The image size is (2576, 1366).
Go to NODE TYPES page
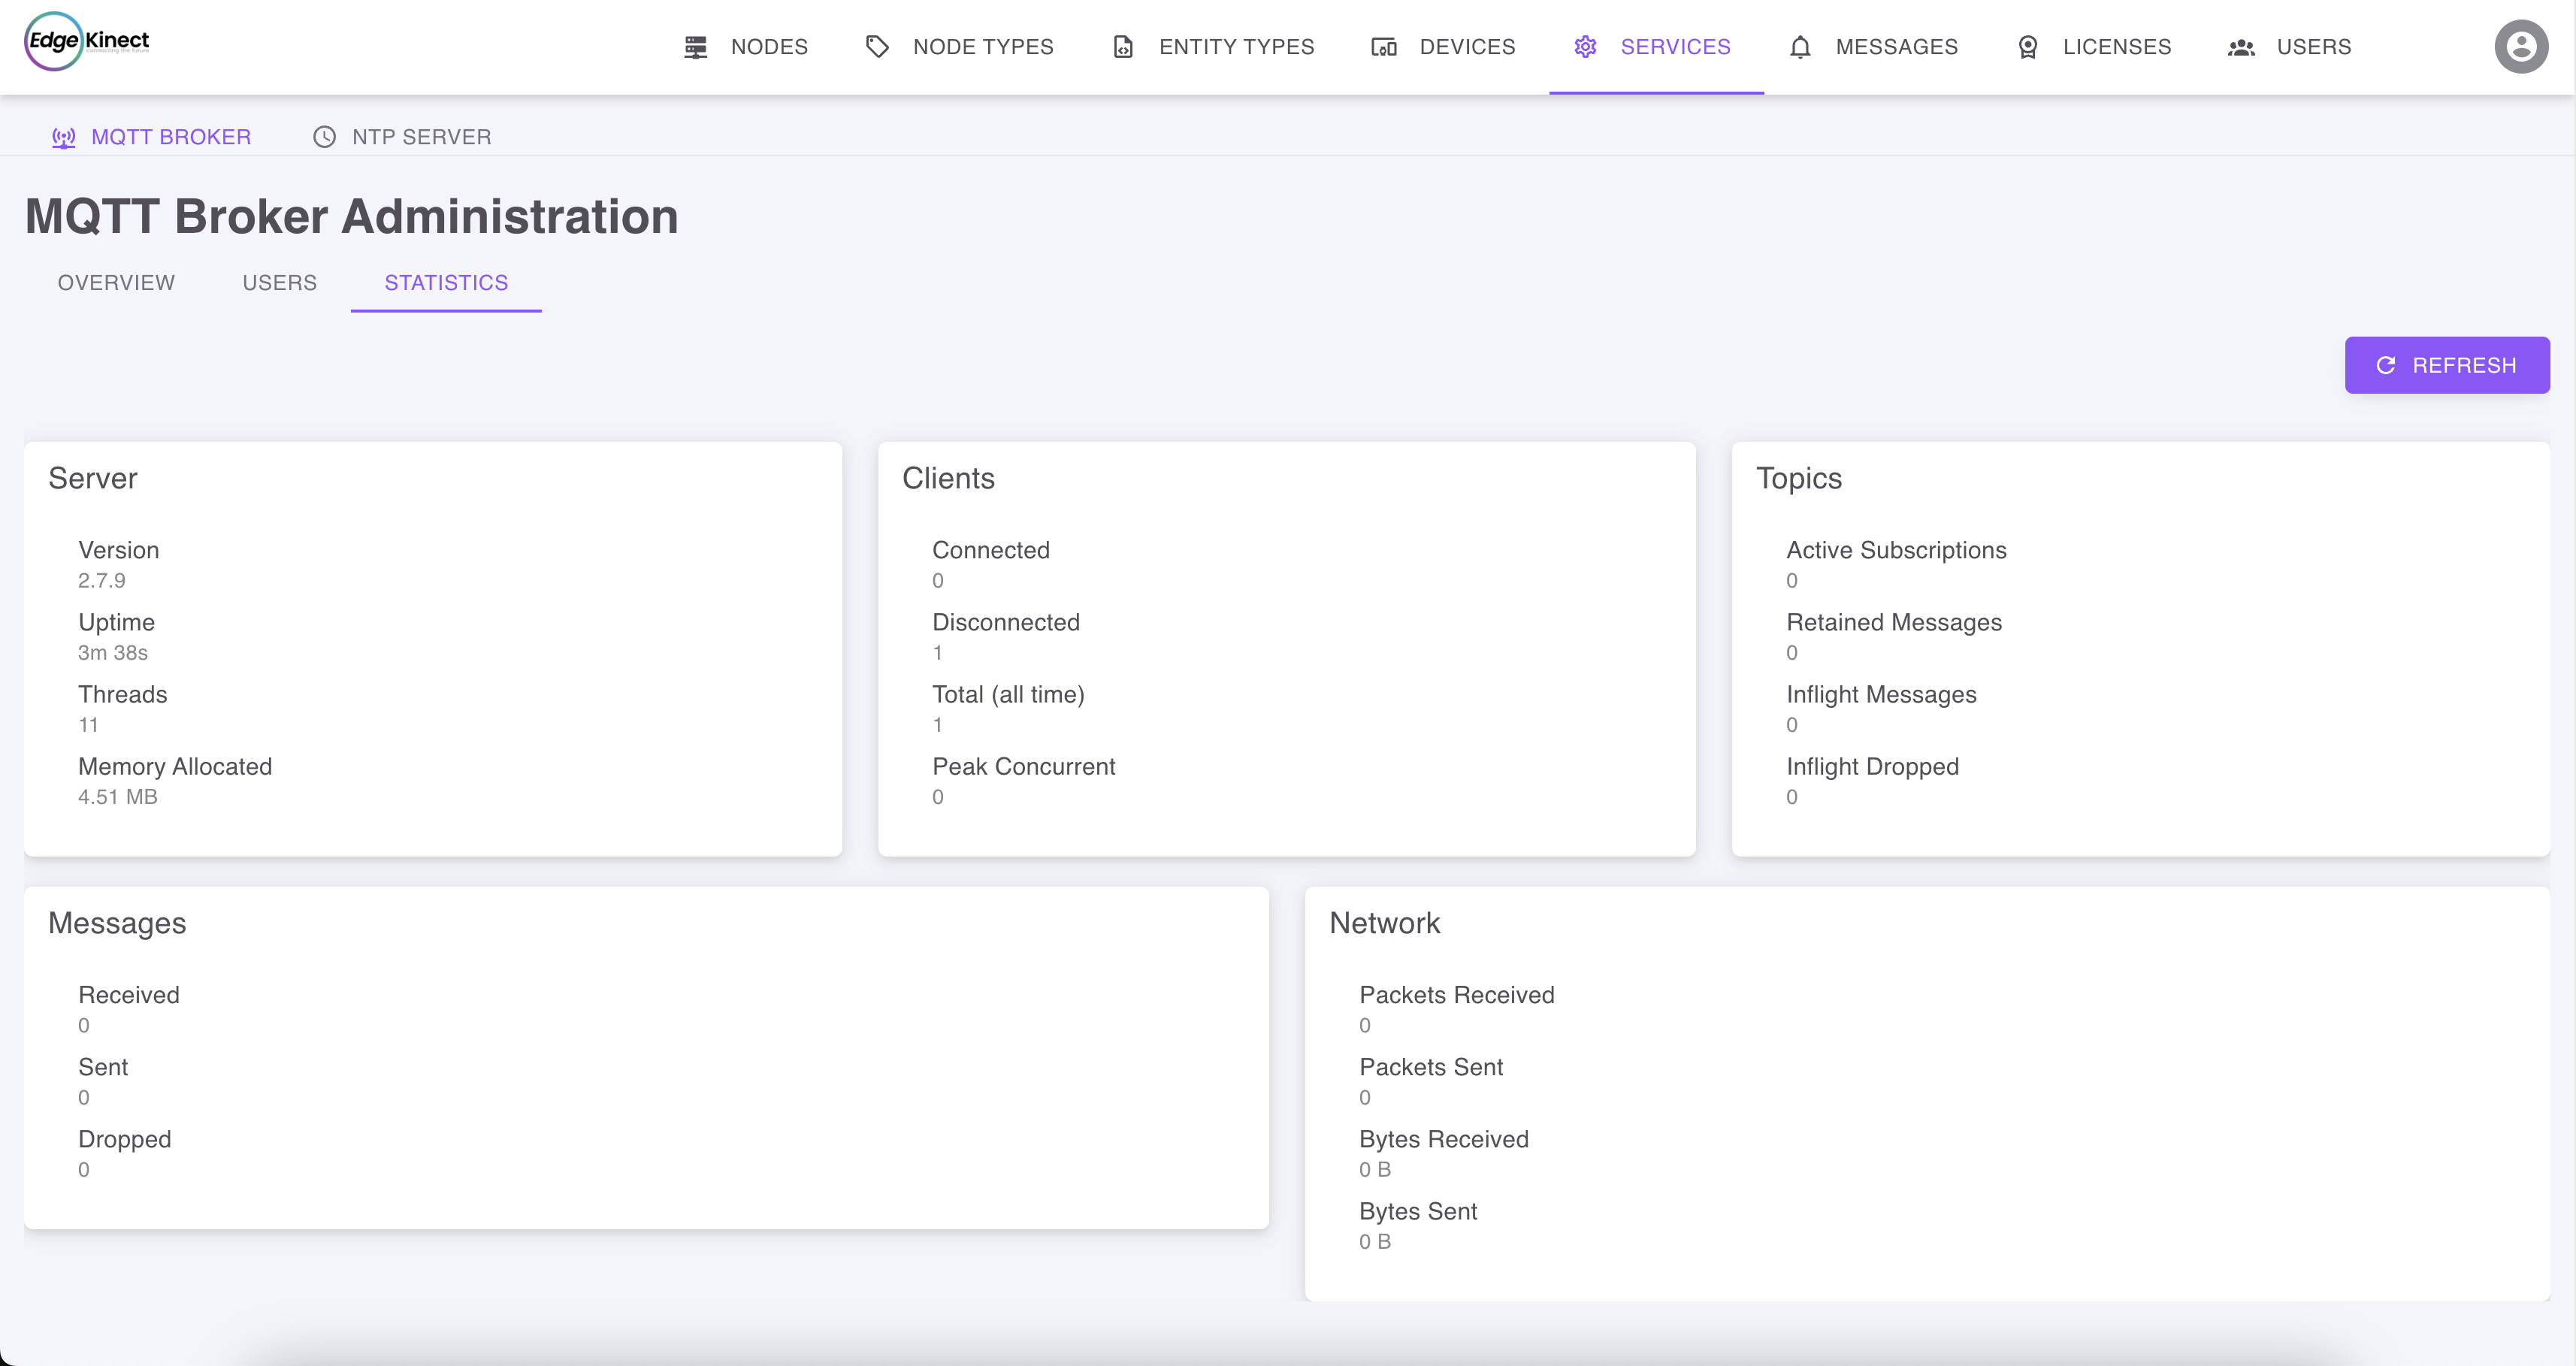pyautogui.click(x=959, y=47)
